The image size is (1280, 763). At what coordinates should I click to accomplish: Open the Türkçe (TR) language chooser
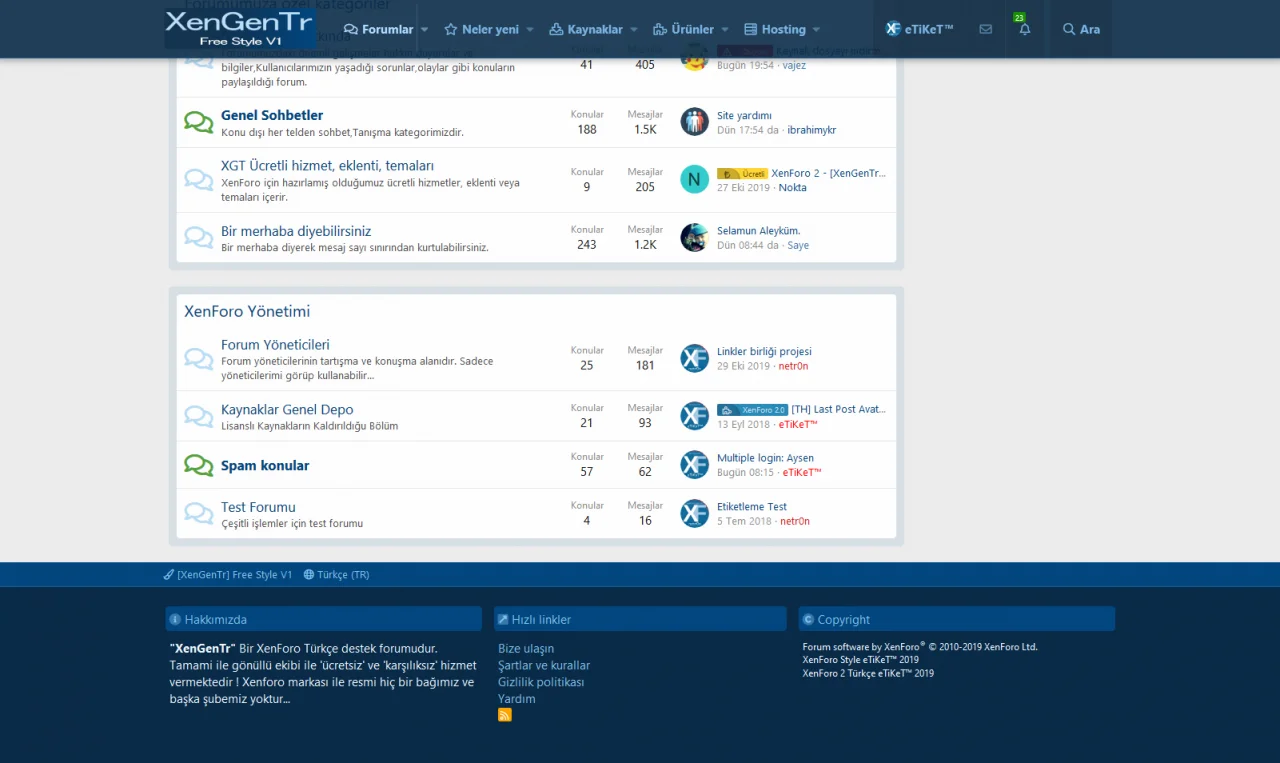[337, 575]
